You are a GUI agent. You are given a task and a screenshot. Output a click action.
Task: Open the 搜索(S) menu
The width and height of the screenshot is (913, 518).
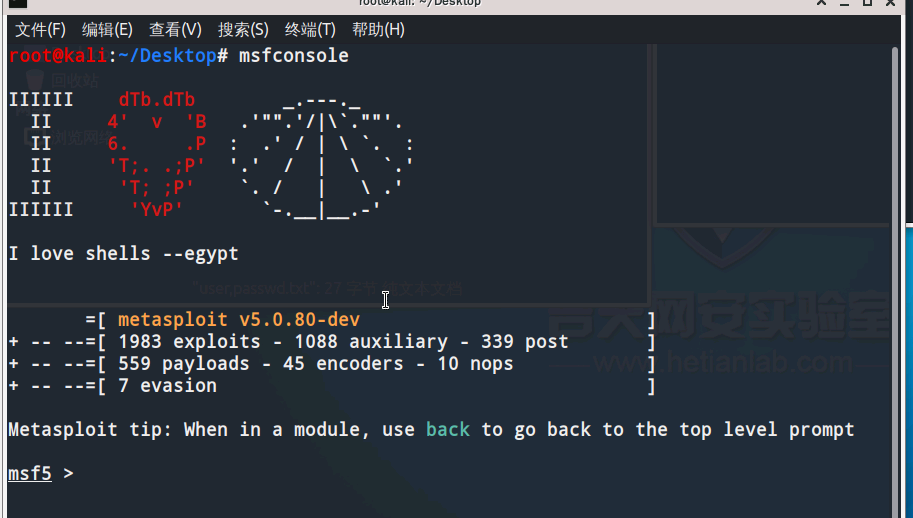click(x=243, y=30)
